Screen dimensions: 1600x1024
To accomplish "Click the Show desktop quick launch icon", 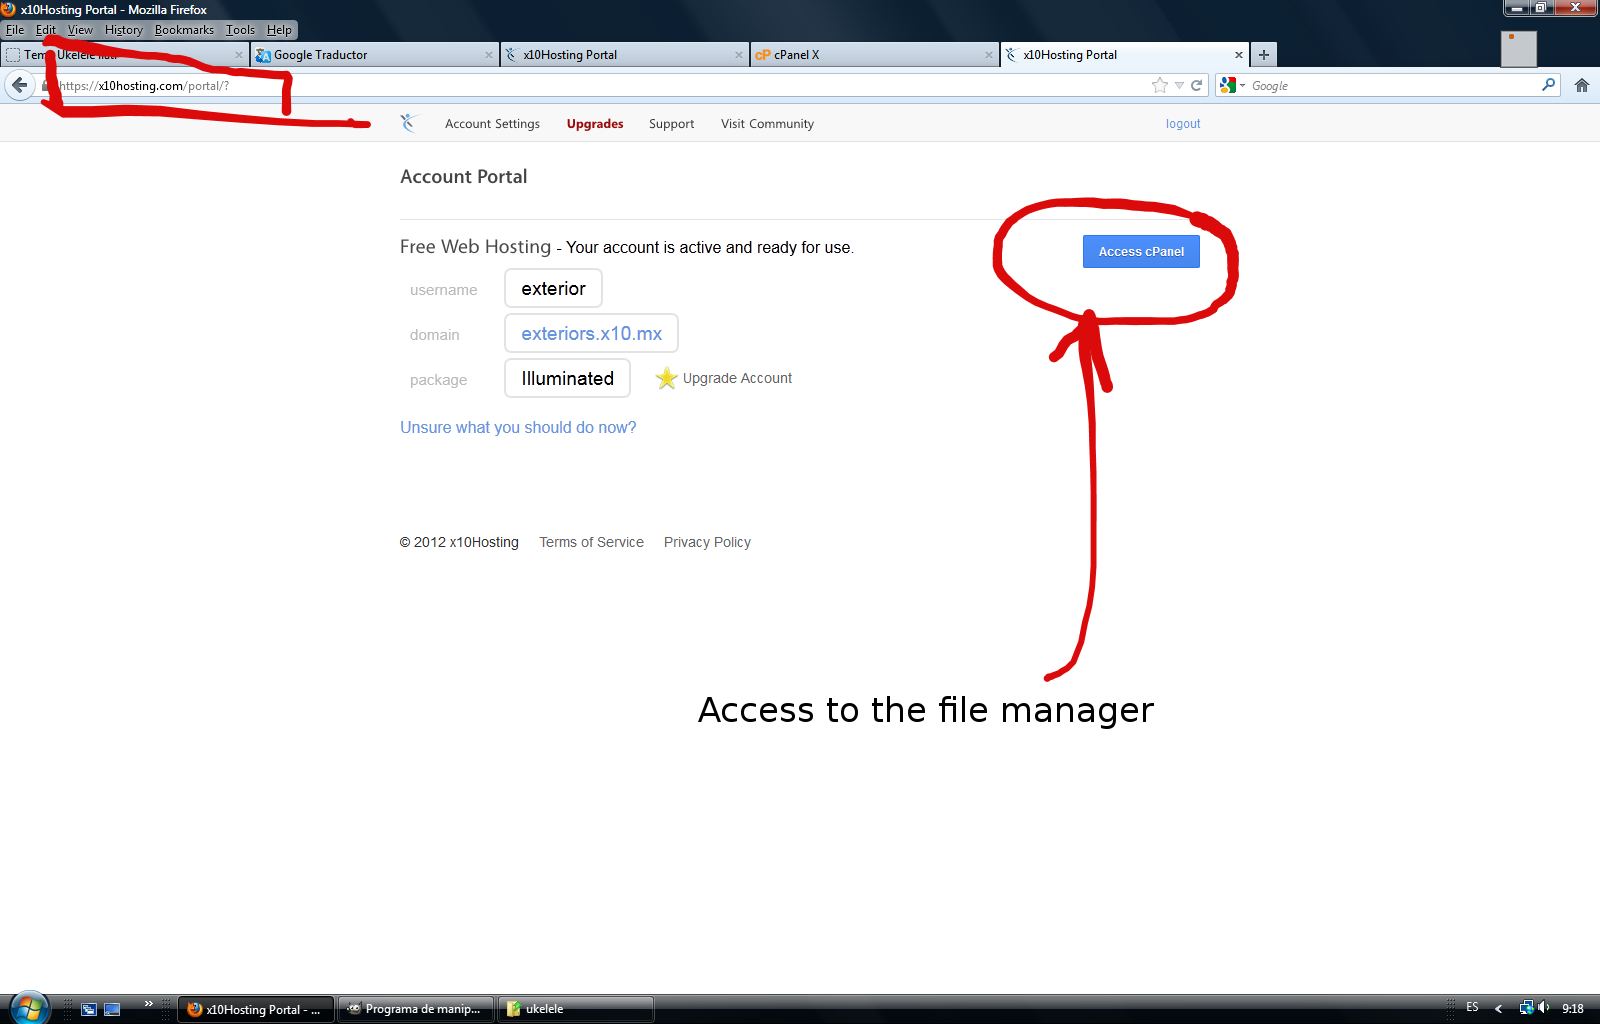I will tap(112, 1009).
